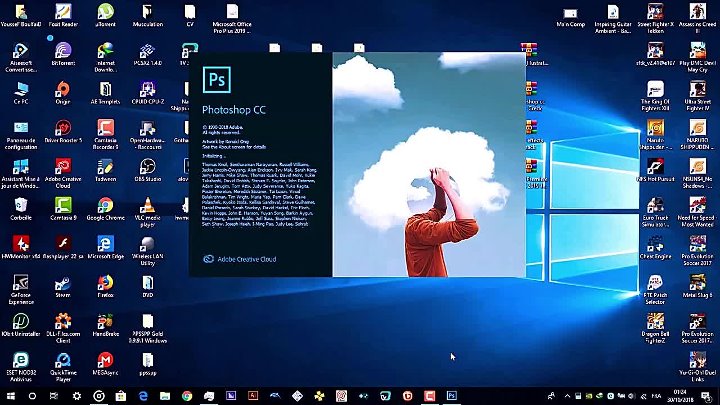Open the uTorrent desktop shortcut

[x=105, y=12]
